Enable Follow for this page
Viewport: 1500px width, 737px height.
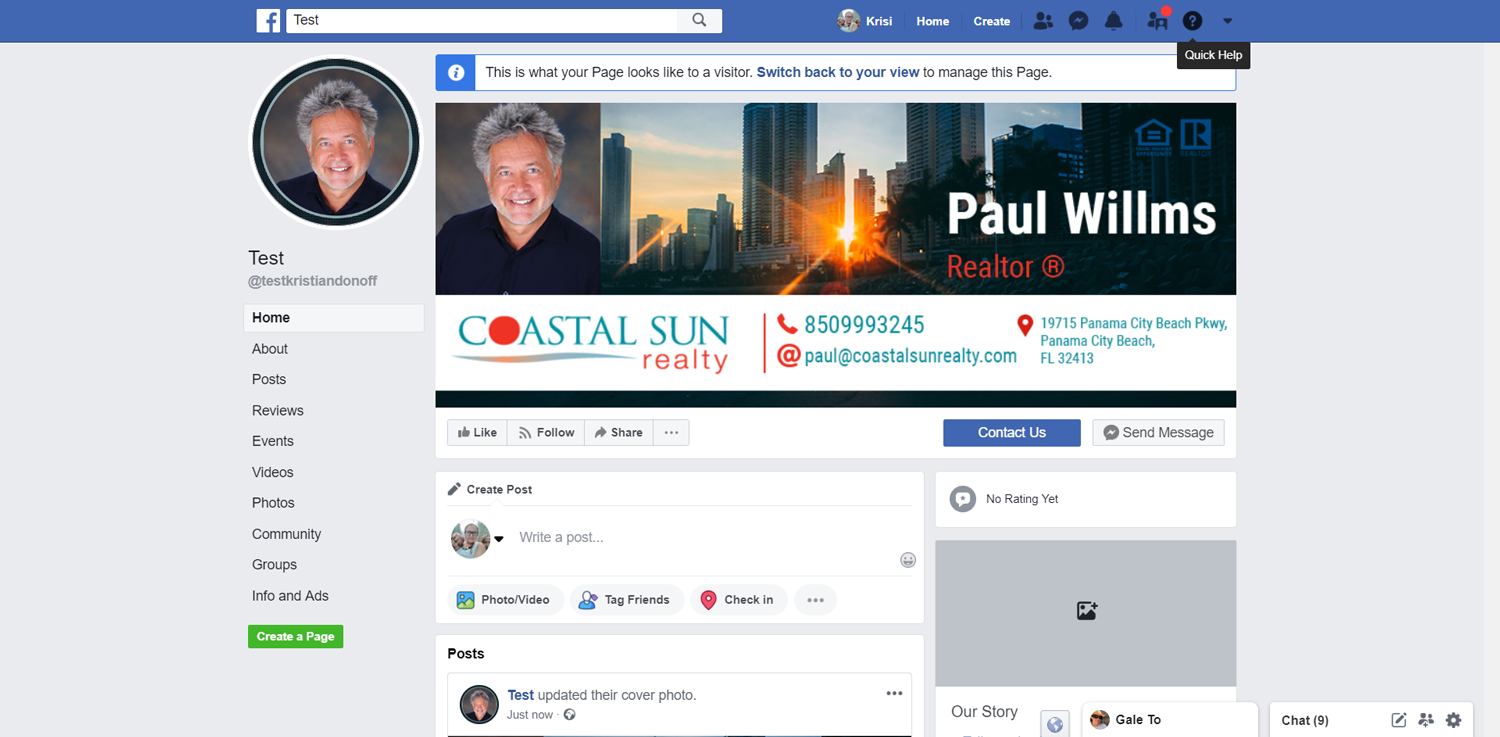point(545,432)
